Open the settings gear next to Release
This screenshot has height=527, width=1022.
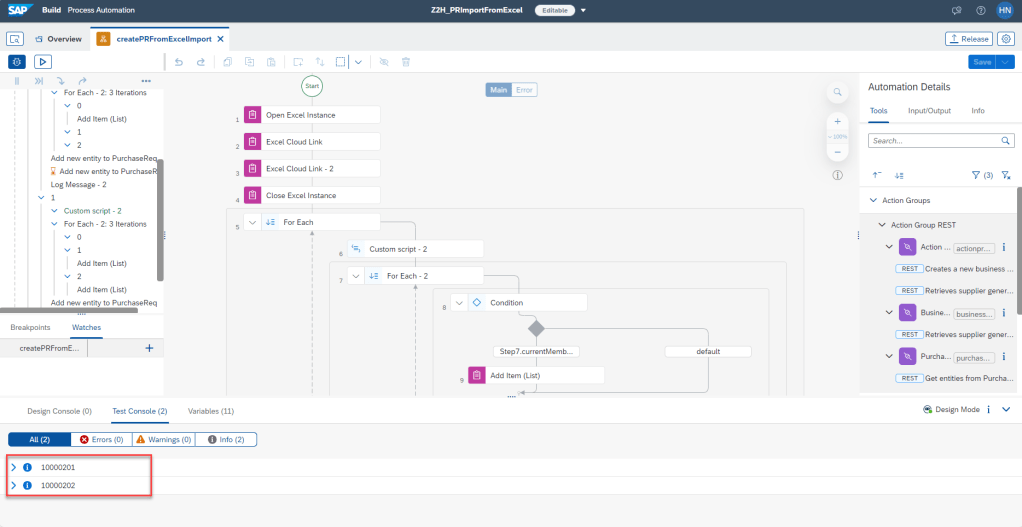[x=1006, y=39]
